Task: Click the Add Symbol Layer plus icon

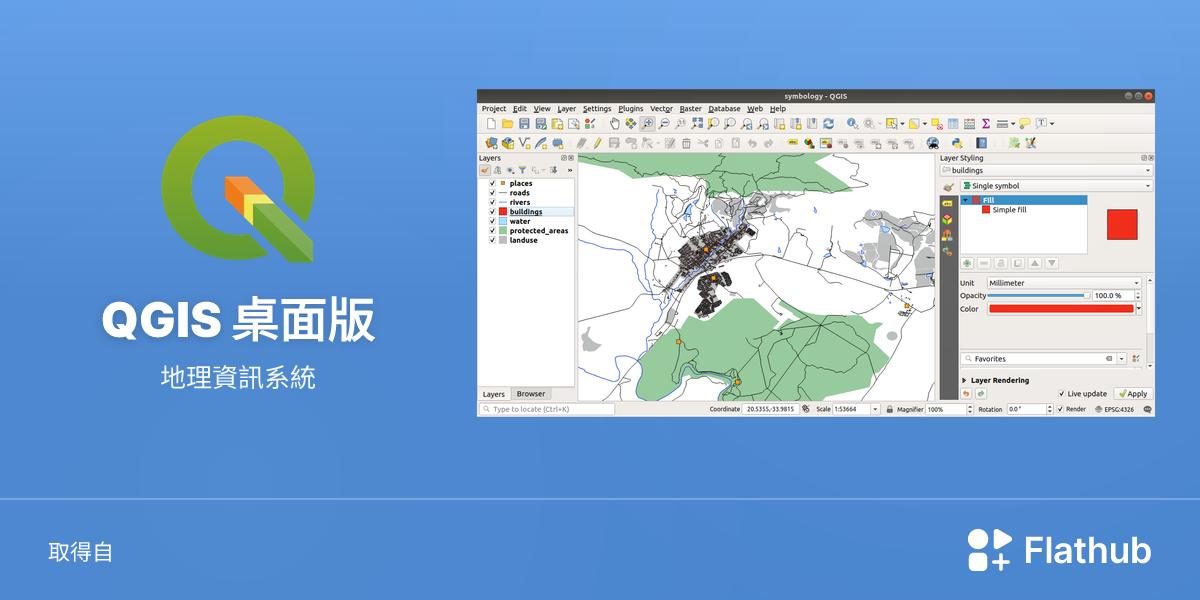Action: point(967,263)
